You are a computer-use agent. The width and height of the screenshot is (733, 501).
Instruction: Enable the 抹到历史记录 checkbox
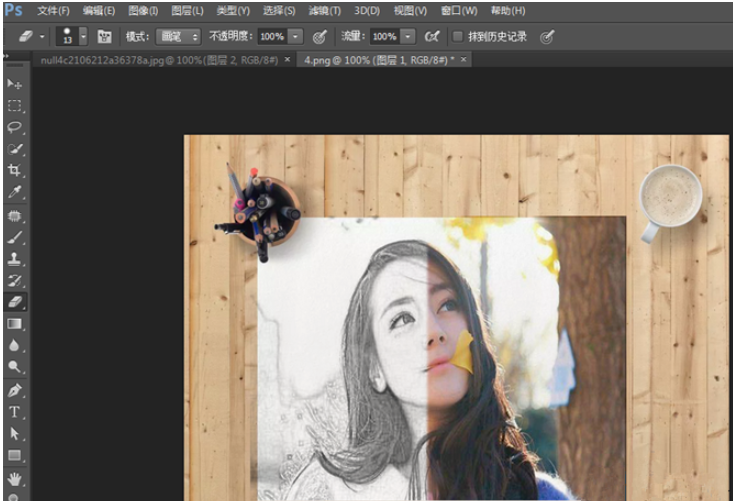pyautogui.click(x=458, y=36)
